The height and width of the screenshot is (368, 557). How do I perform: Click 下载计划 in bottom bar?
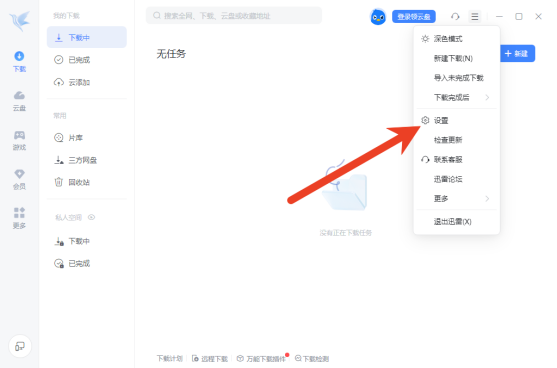pyautogui.click(x=170, y=358)
